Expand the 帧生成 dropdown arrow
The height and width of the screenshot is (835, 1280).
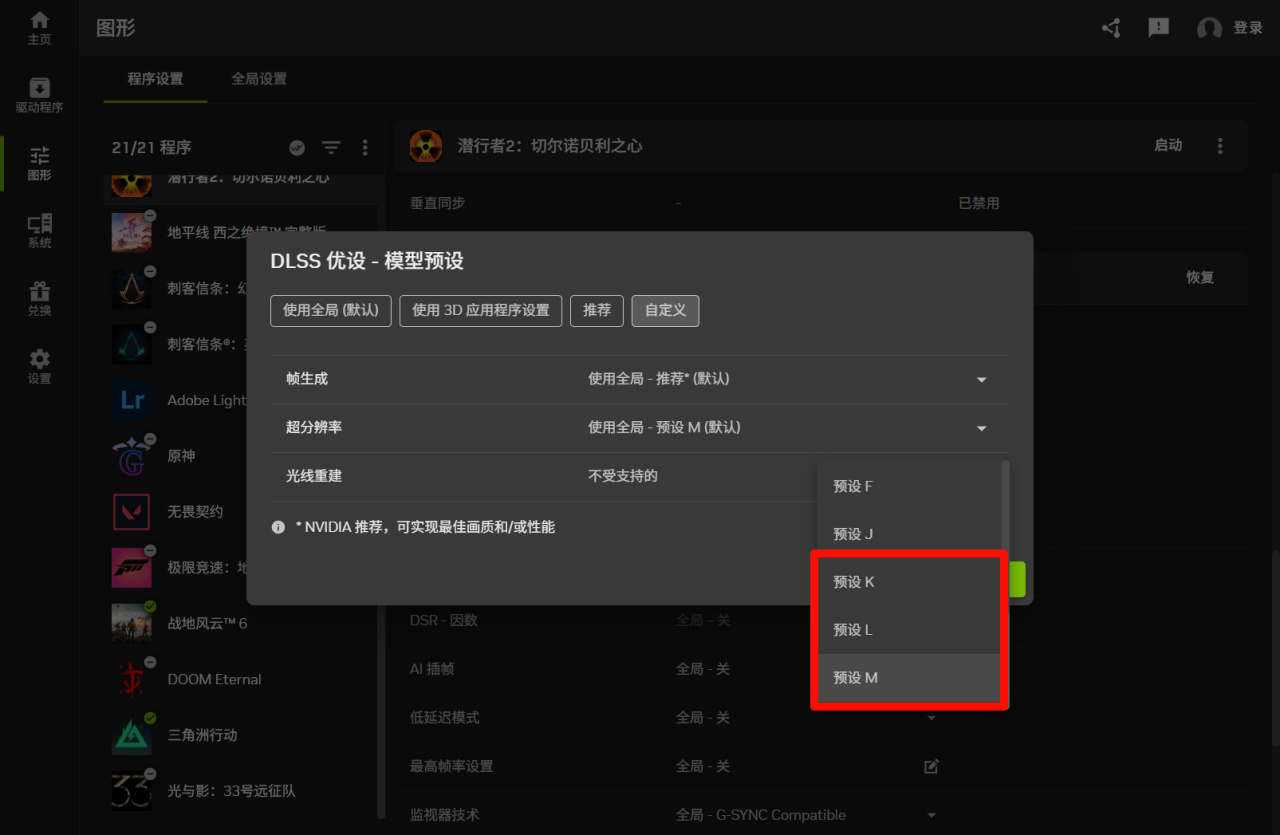(981, 380)
